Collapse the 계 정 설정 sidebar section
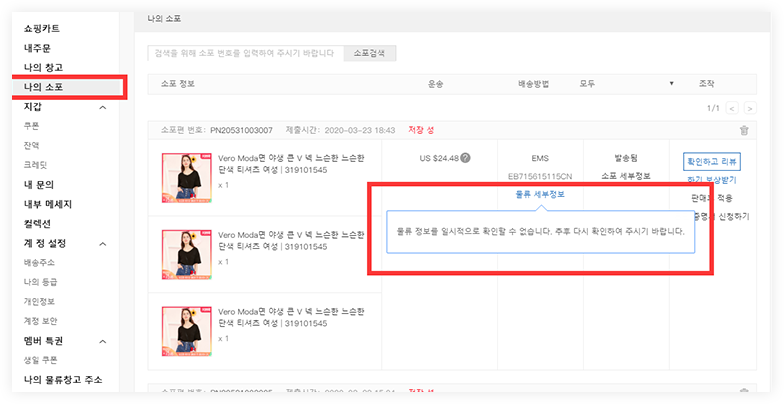Image resolution: width=784 pixels, height=404 pixels. [x=104, y=243]
